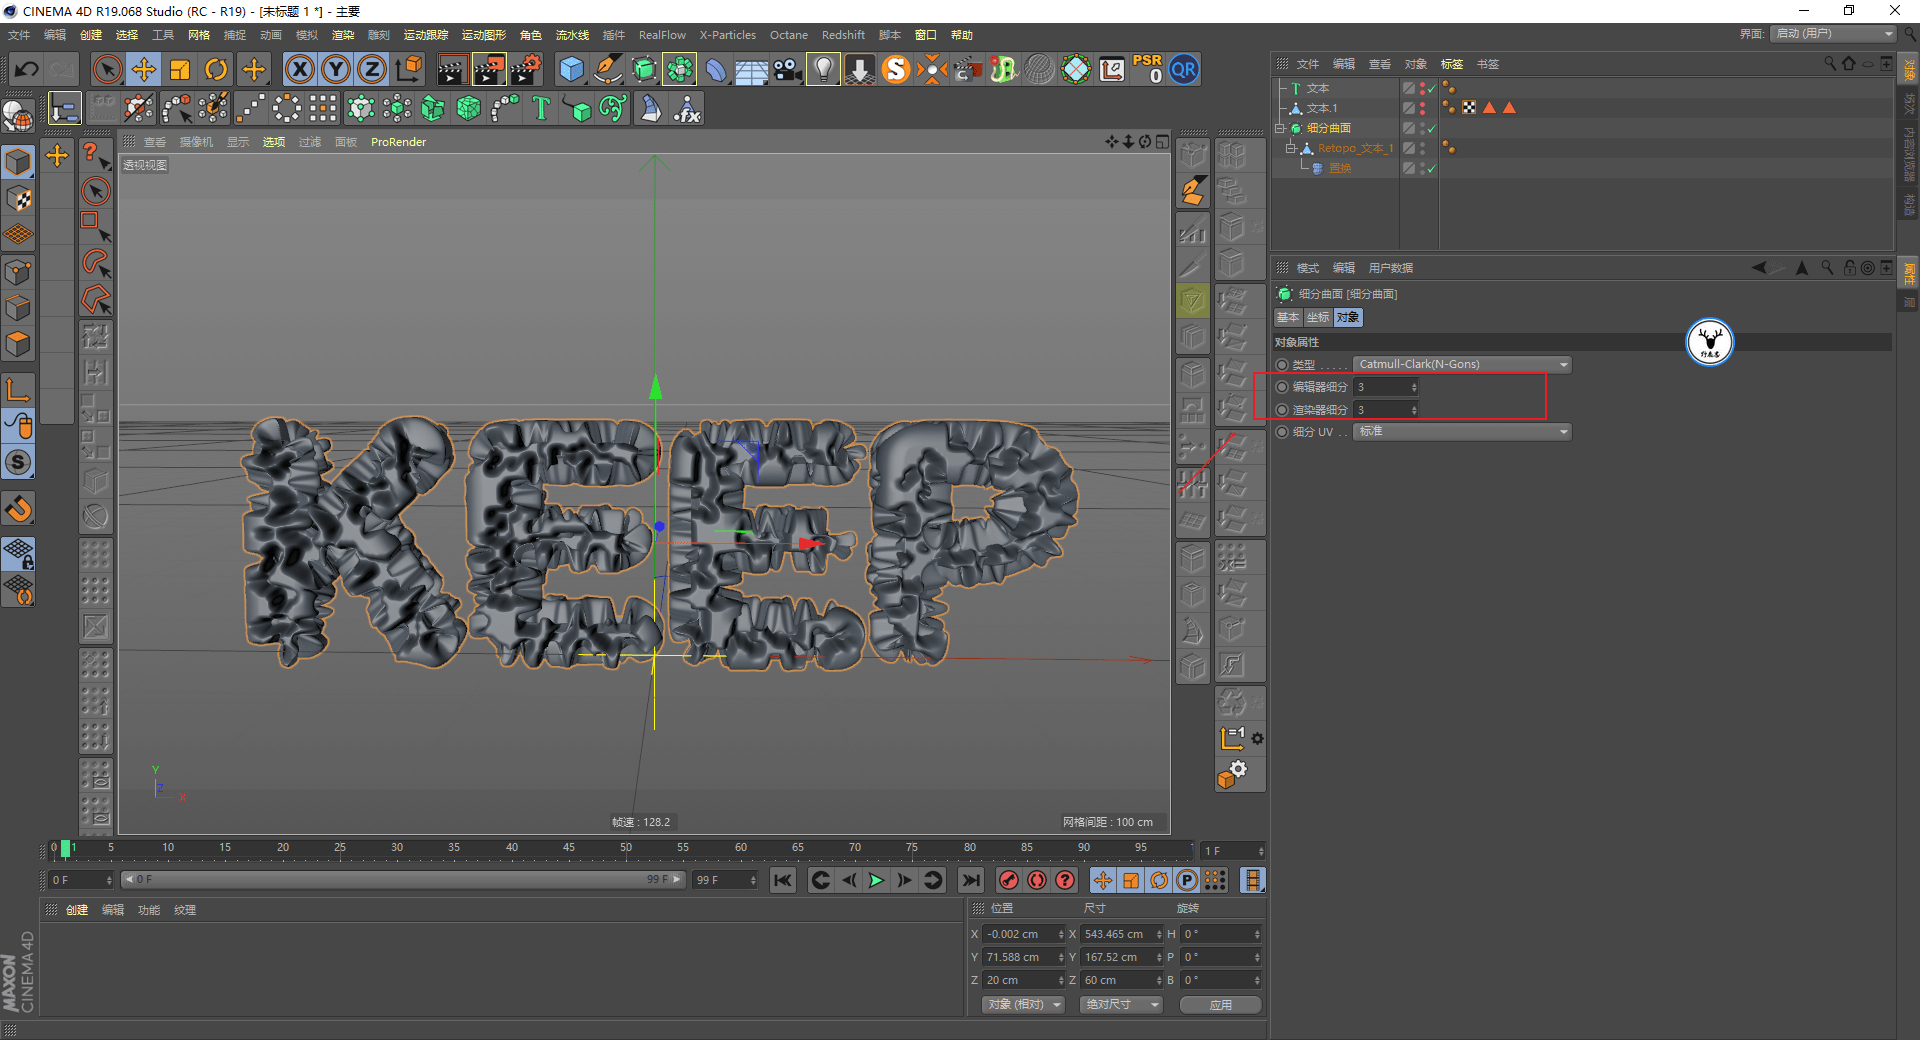Image resolution: width=1920 pixels, height=1040 pixels.
Task: Switch to the 坐标 attribute tab
Action: 1318,317
